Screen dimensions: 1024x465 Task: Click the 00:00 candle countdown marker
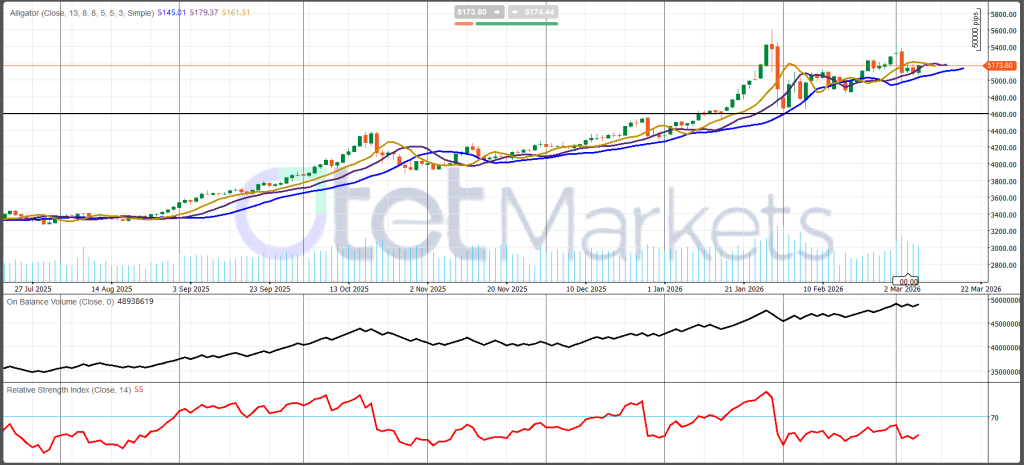[x=904, y=281]
